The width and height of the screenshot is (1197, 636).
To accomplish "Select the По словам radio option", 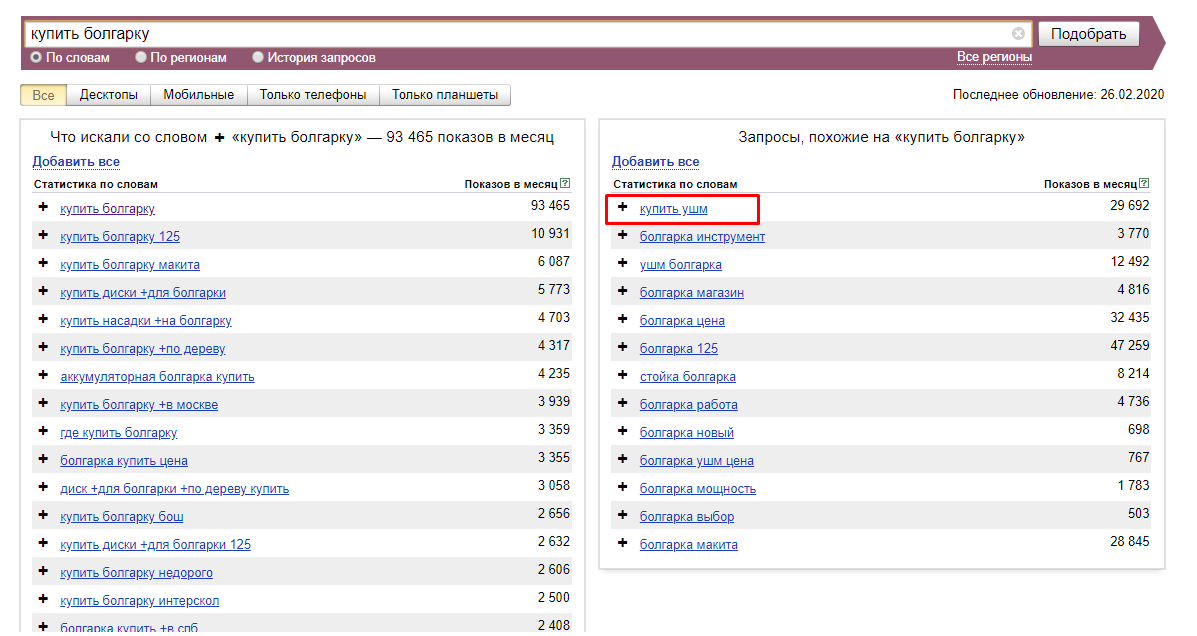I will coord(36,57).
